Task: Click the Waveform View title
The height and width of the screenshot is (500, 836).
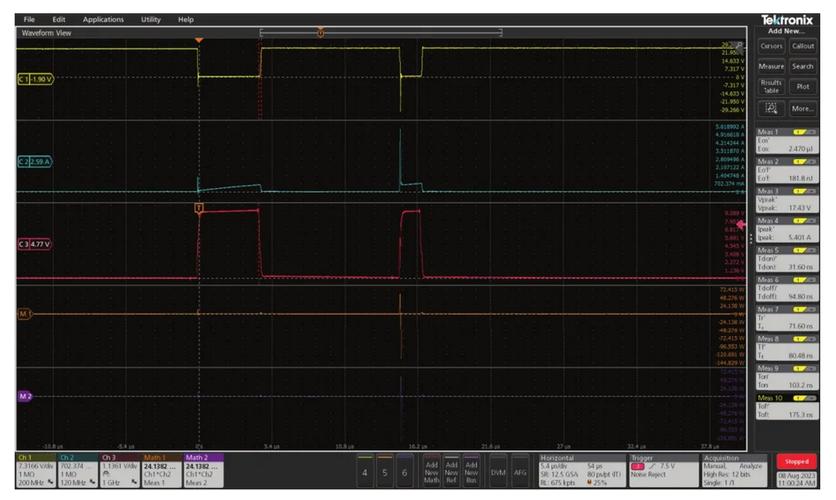Action: (46, 33)
